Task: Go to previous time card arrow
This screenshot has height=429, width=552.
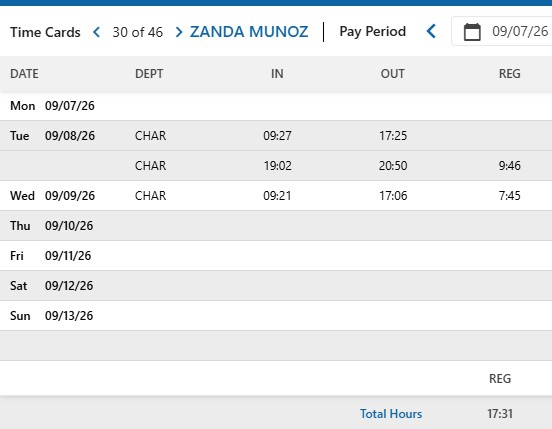Action: point(96,32)
